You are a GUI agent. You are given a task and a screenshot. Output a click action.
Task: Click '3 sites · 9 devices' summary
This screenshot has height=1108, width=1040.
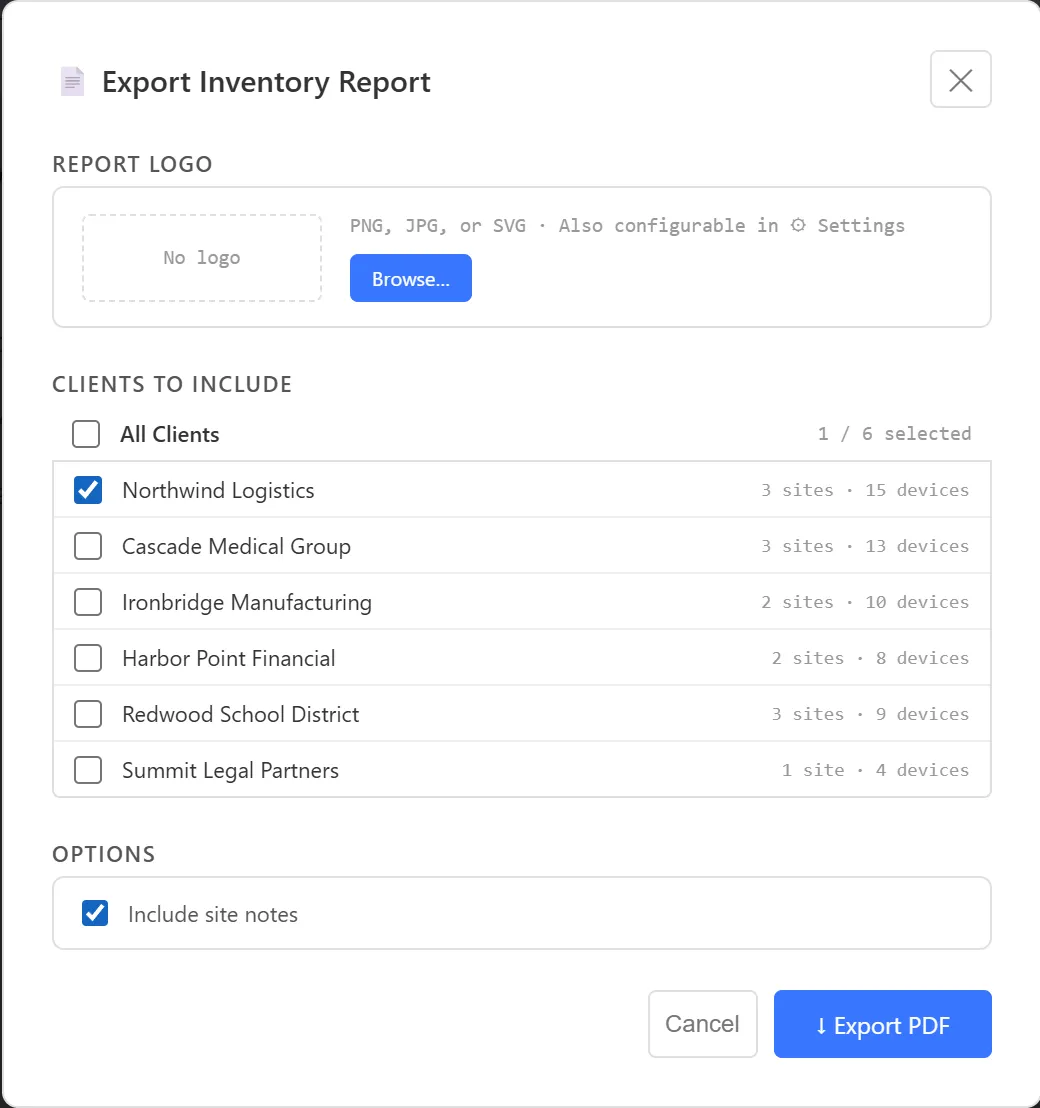tap(870, 714)
